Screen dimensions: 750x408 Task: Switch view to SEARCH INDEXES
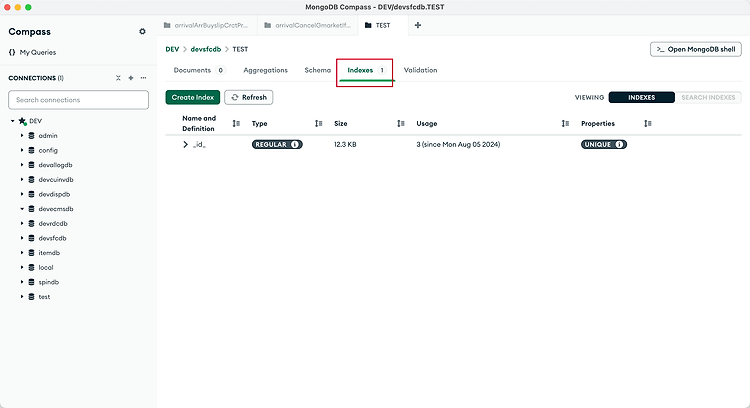708,98
